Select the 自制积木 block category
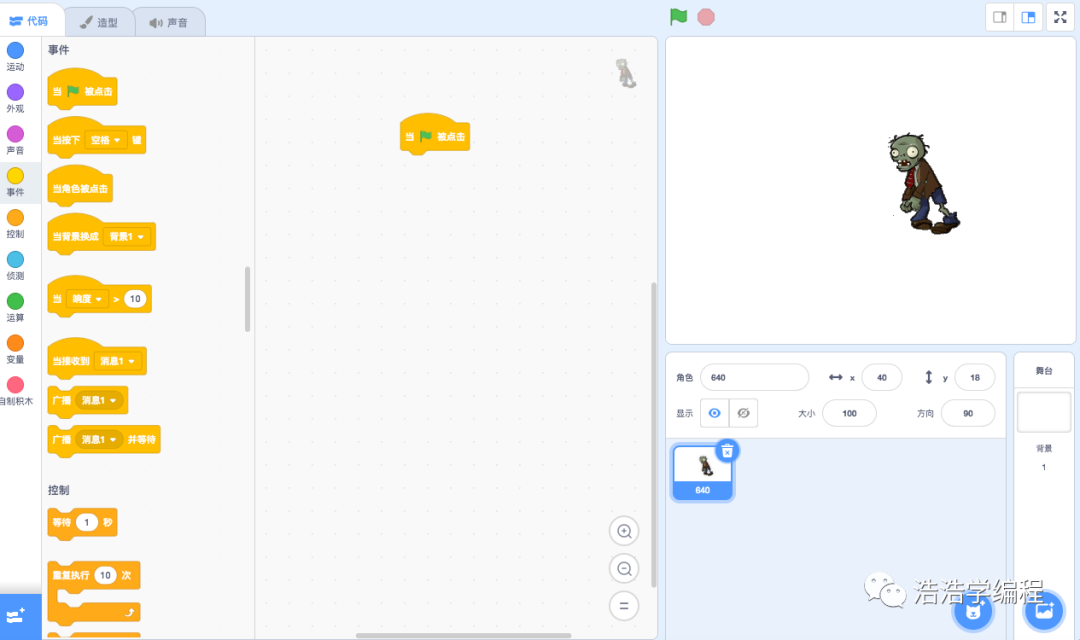This screenshot has width=1080, height=640. 15,391
